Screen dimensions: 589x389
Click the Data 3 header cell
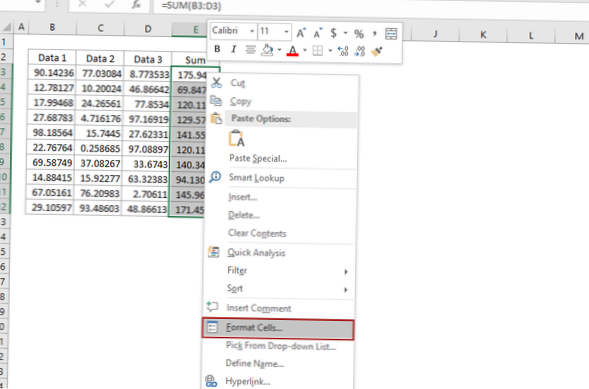148,59
